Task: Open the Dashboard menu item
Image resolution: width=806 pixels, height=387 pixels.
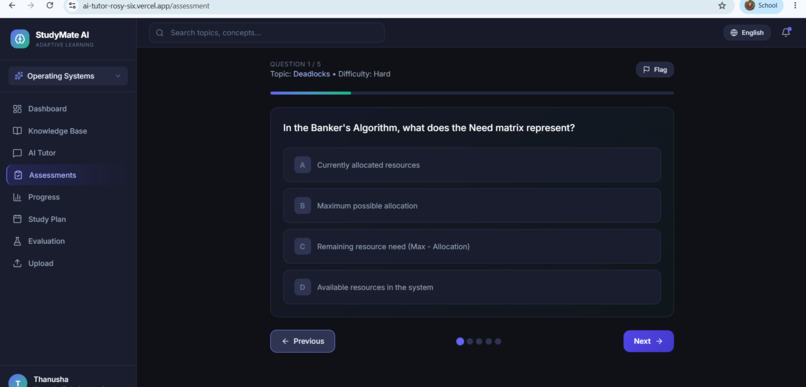Action: [x=67, y=109]
